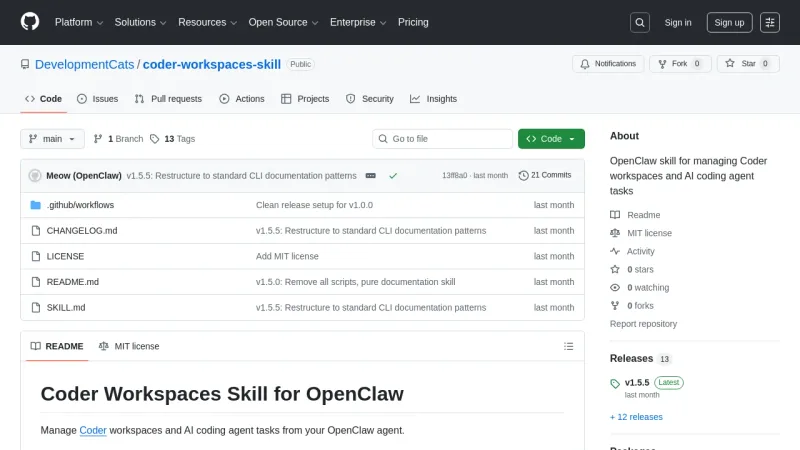Switch to the Projects tab
The height and width of the screenshot is (450, 800).
click(x=305, y=99)
